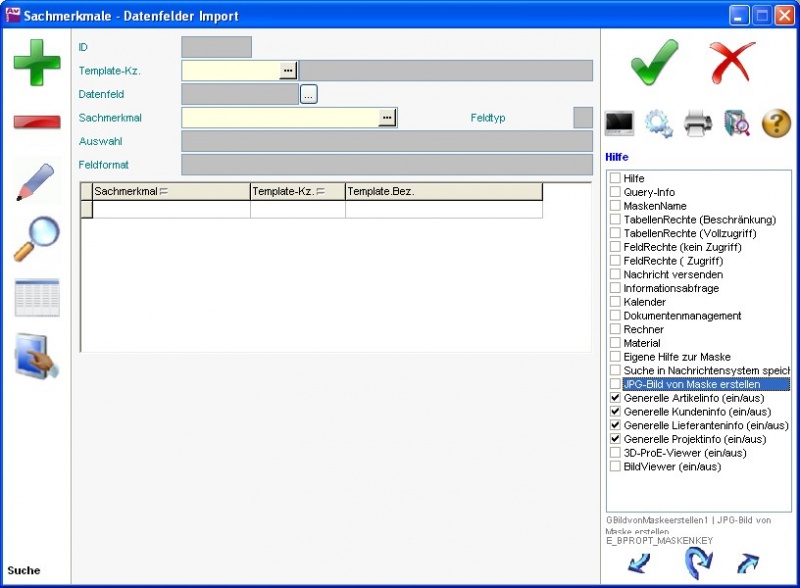The image size is (800, 588).
Task: Click the printer icon
Action: point(698,123)
